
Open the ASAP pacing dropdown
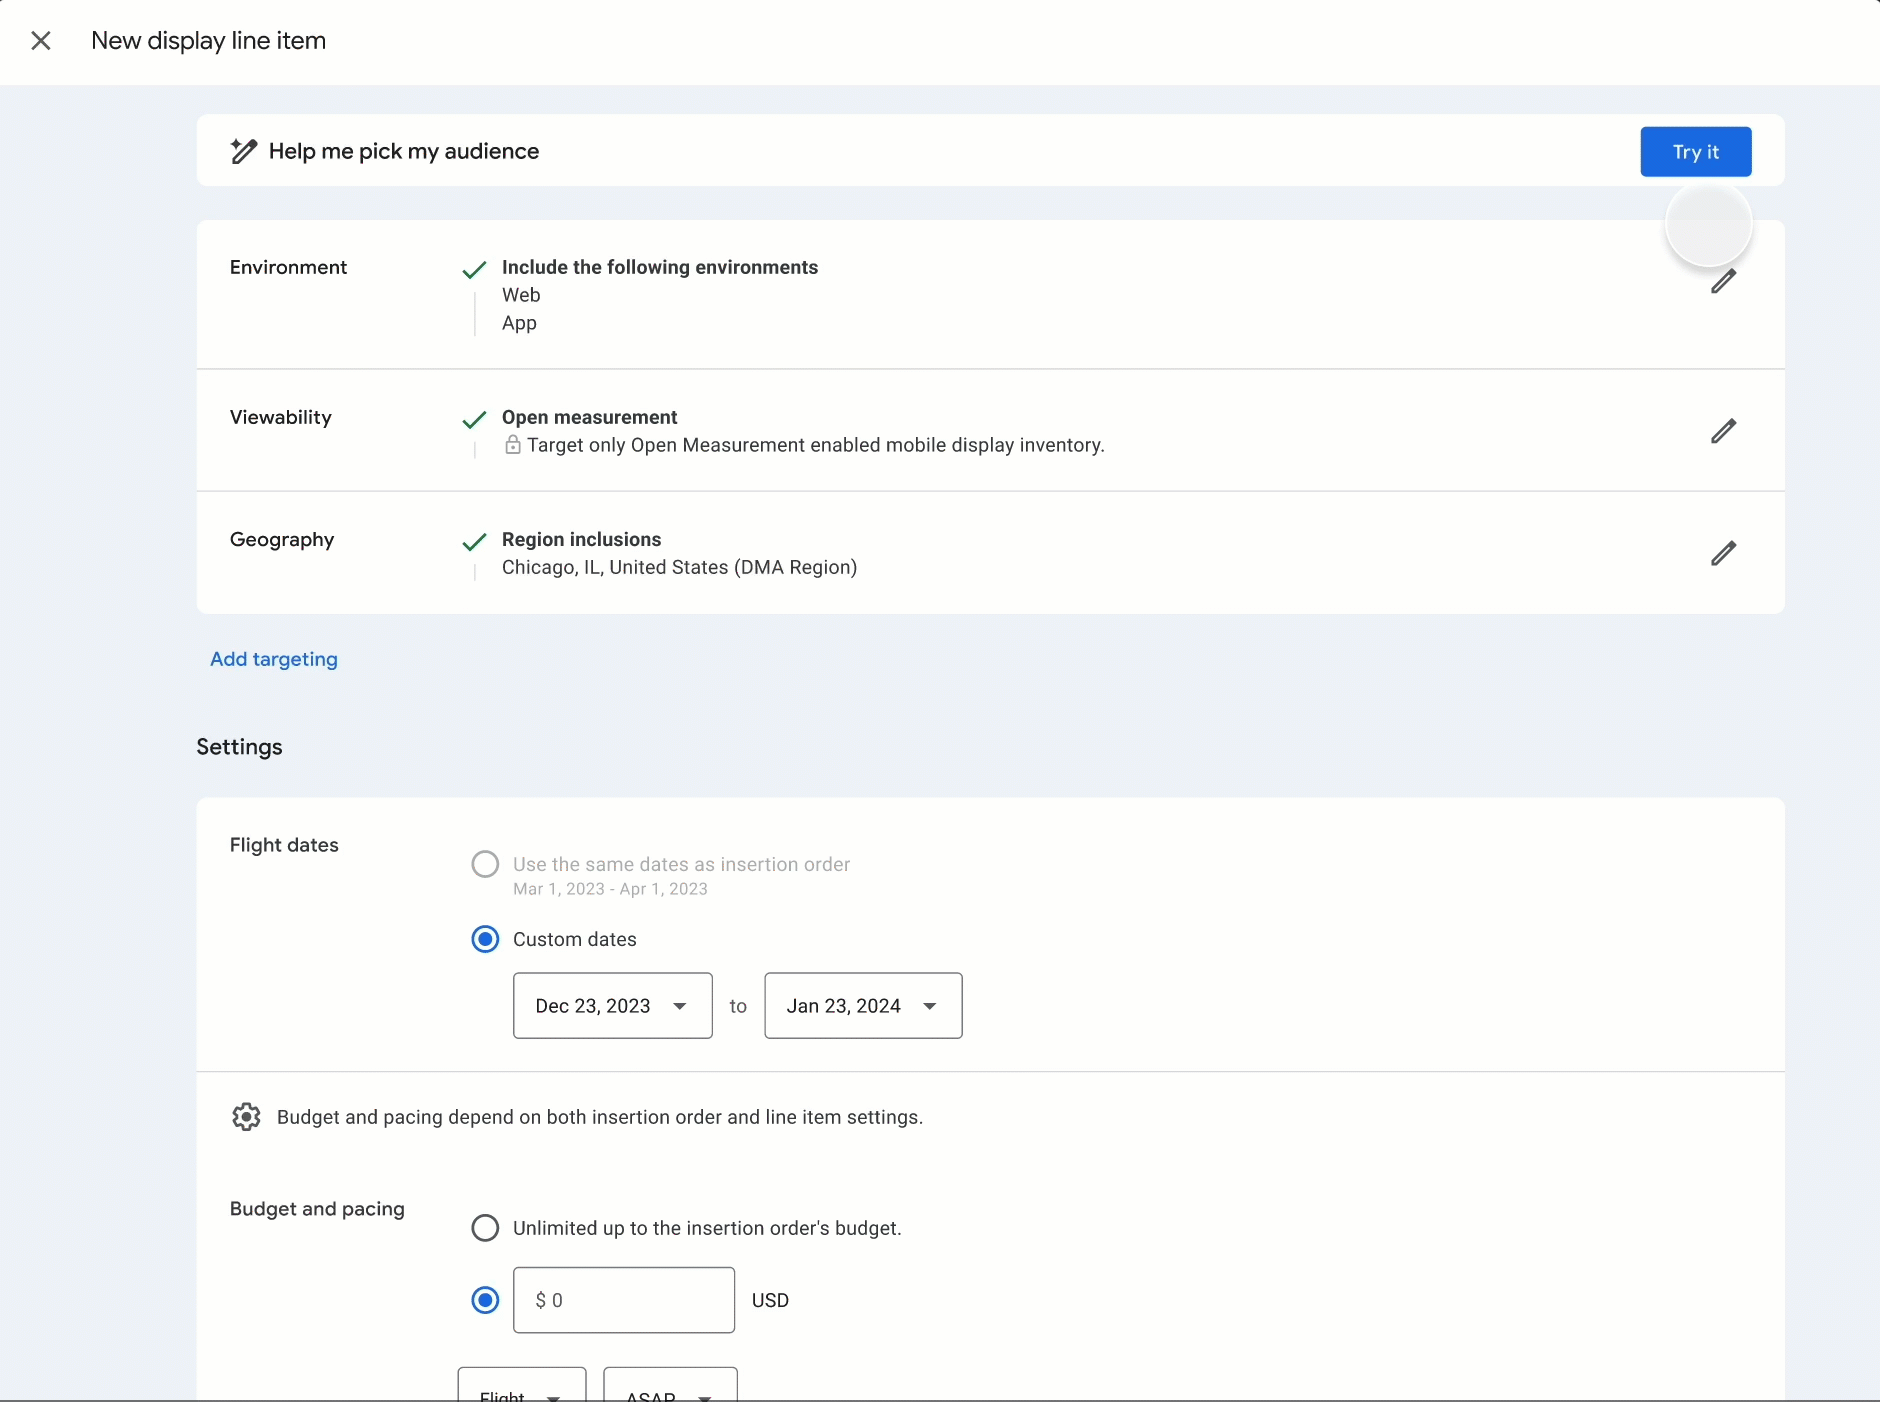click(x=668, y=1390)
